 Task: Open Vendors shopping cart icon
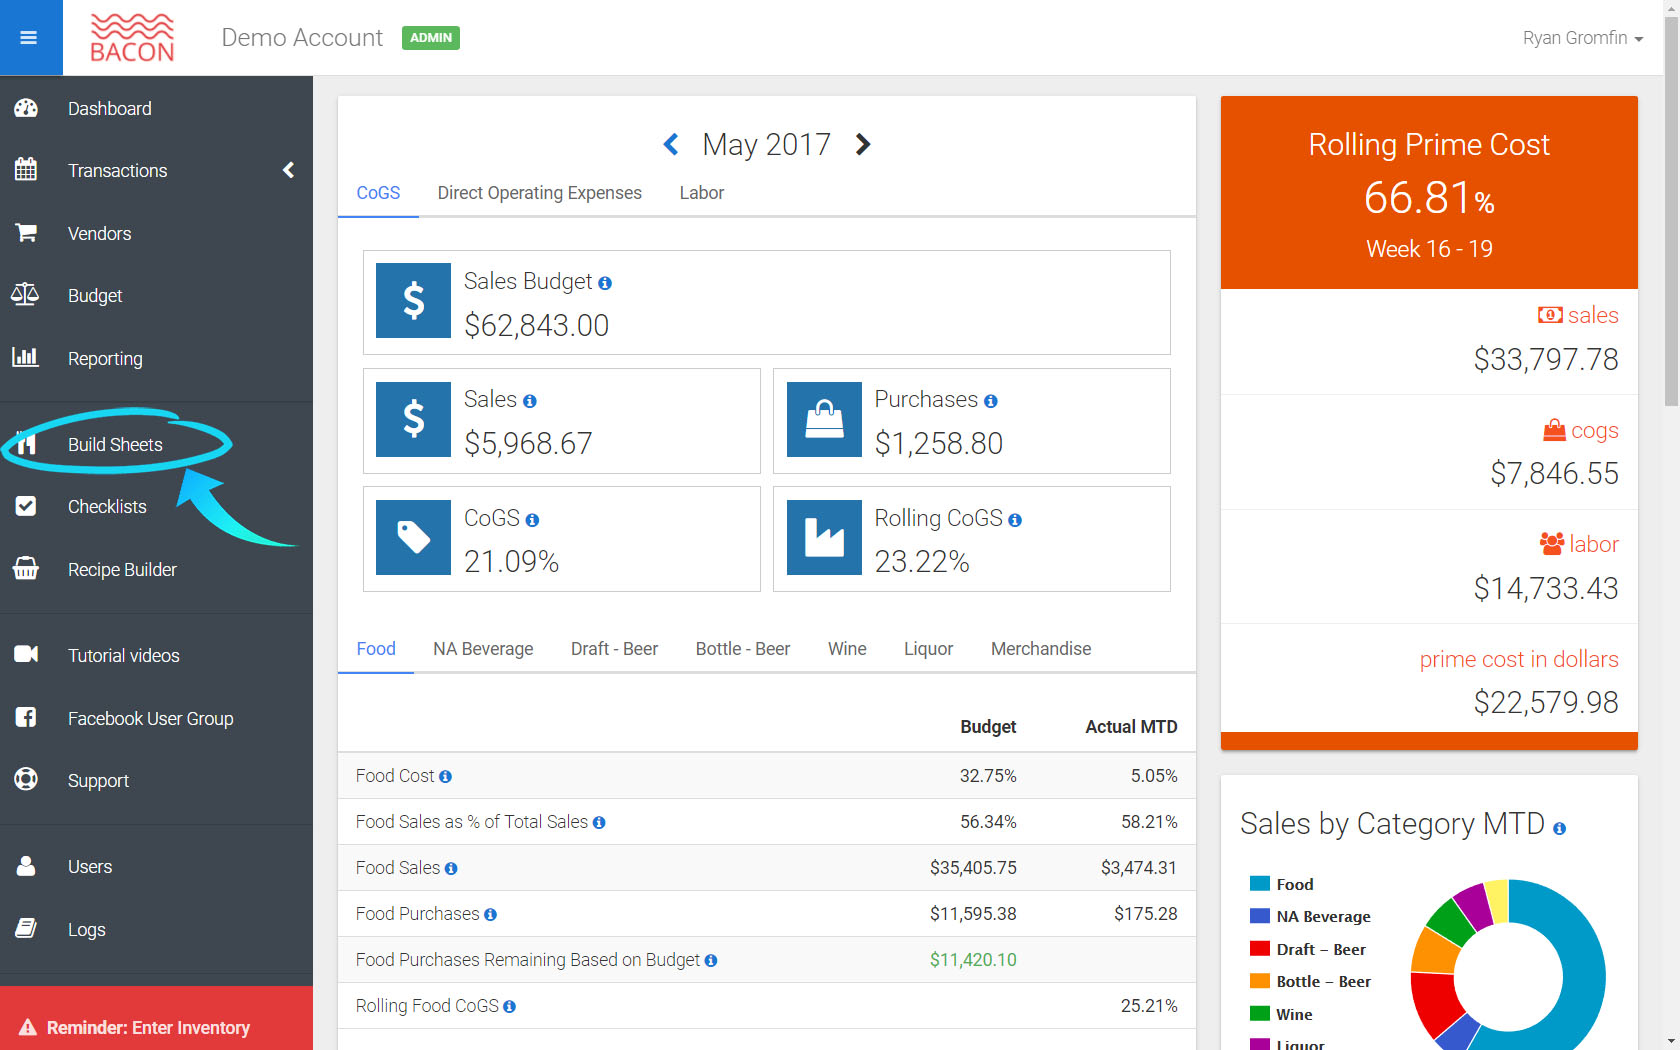[26, 233]
